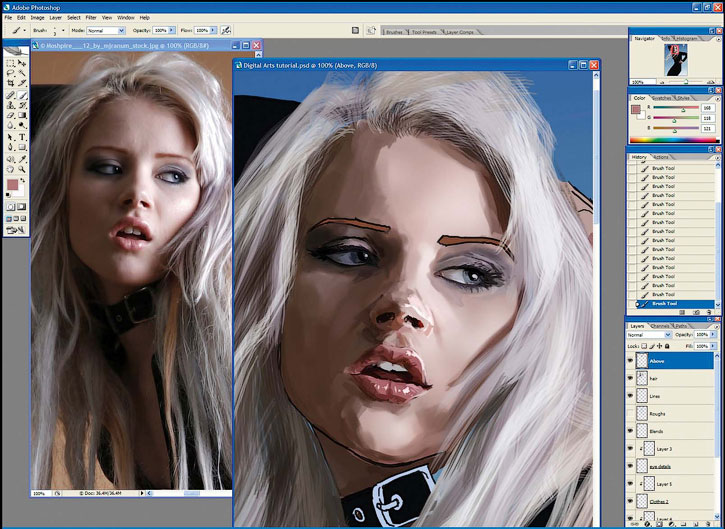725x529 pixels.
Task: Toggle lock transparent pixels in Layers
Action: pyautogui.click(x=644, y=346)
